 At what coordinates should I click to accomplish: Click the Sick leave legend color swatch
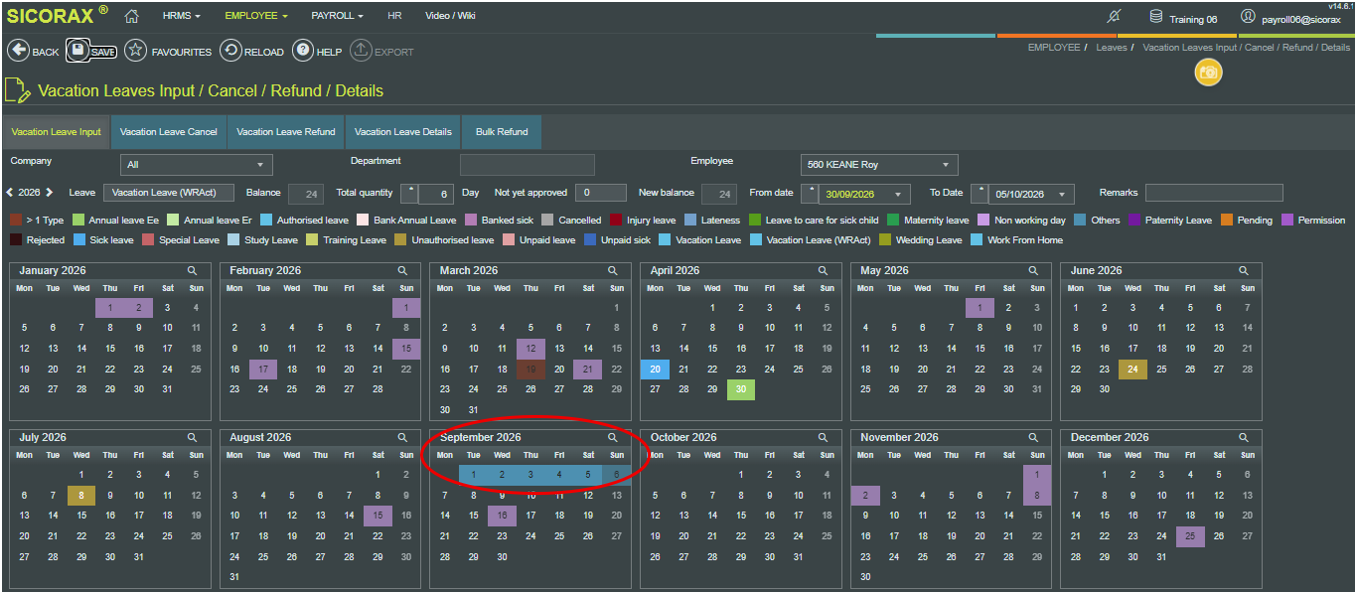tap(78, 240)
